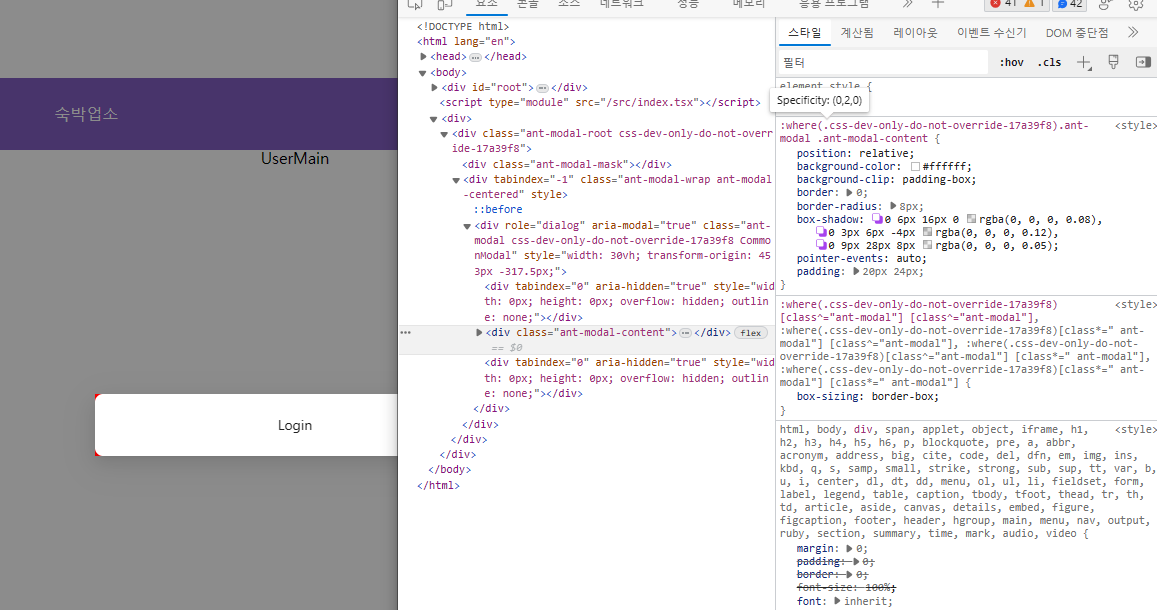Open color swatch for rgba 0.12 shadow
Image resolution: width=1157 pixels, height=610 pixels.
(x=928, y=232)
